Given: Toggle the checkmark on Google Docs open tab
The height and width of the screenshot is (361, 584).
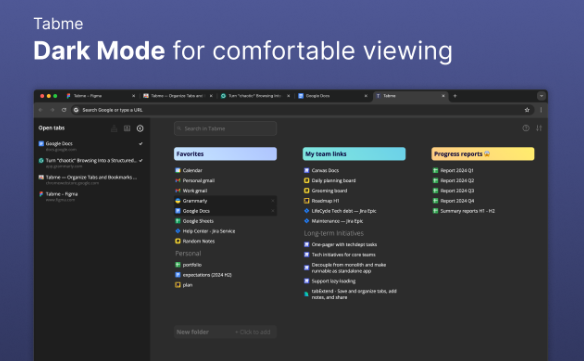Looking at the screenshot, I should (x=141, y=143).
